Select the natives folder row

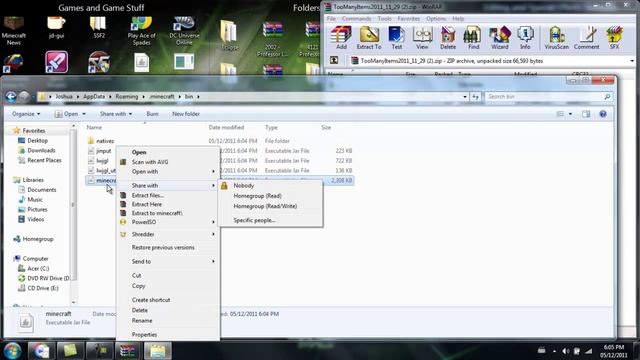pos(220,141)
